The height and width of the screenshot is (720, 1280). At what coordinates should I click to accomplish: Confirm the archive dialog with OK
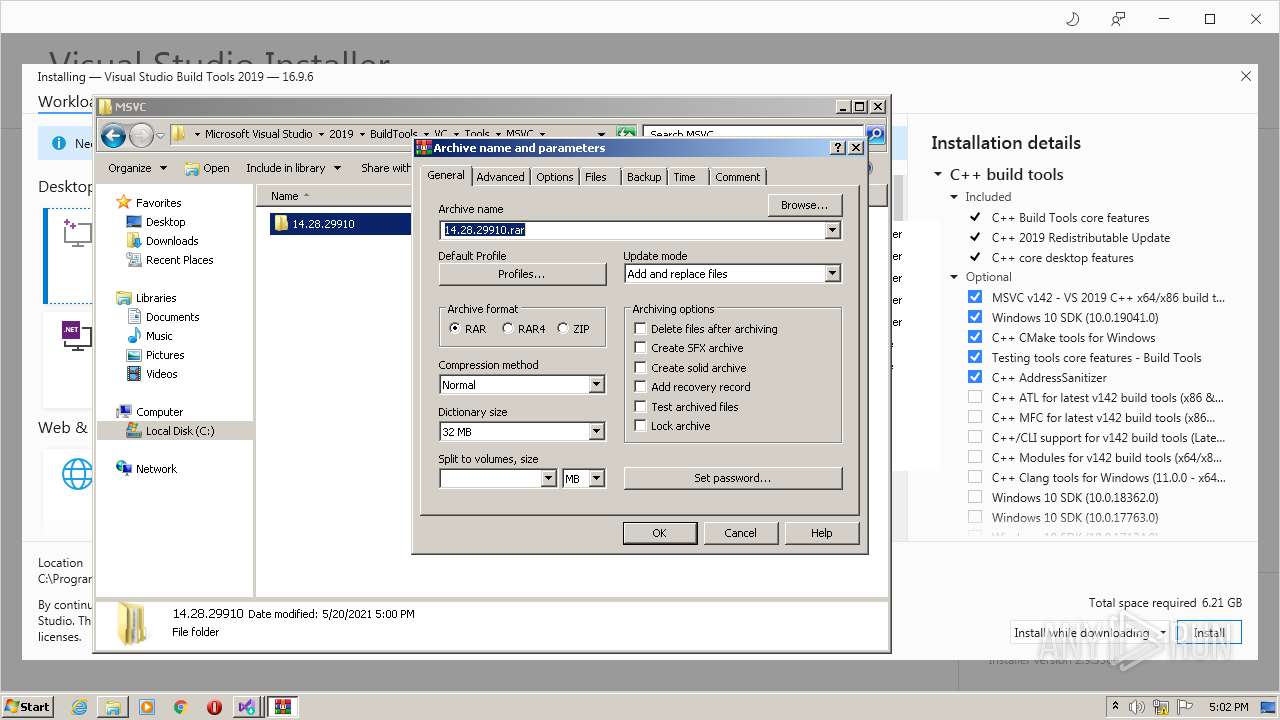pyautogui.click(x=659, y=533)
